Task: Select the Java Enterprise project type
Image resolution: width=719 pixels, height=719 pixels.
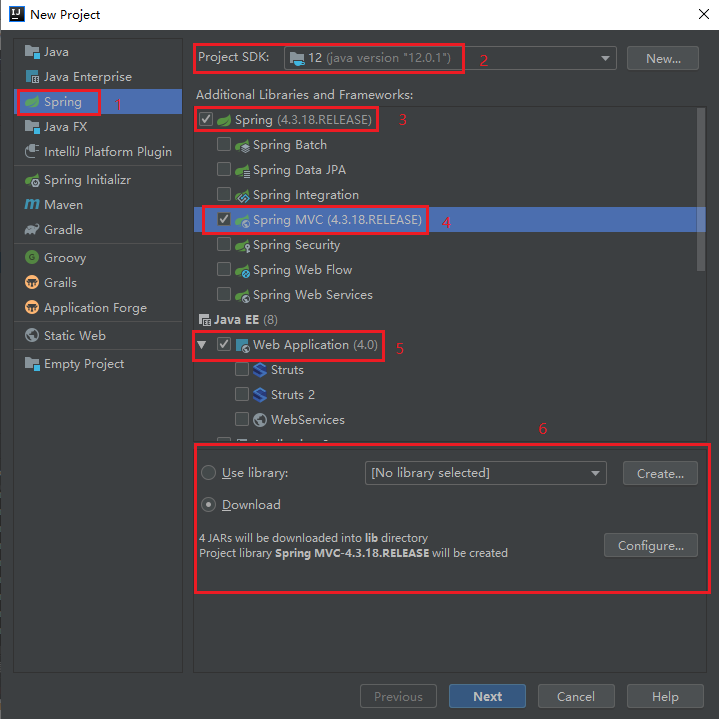Action: (98, 77)
